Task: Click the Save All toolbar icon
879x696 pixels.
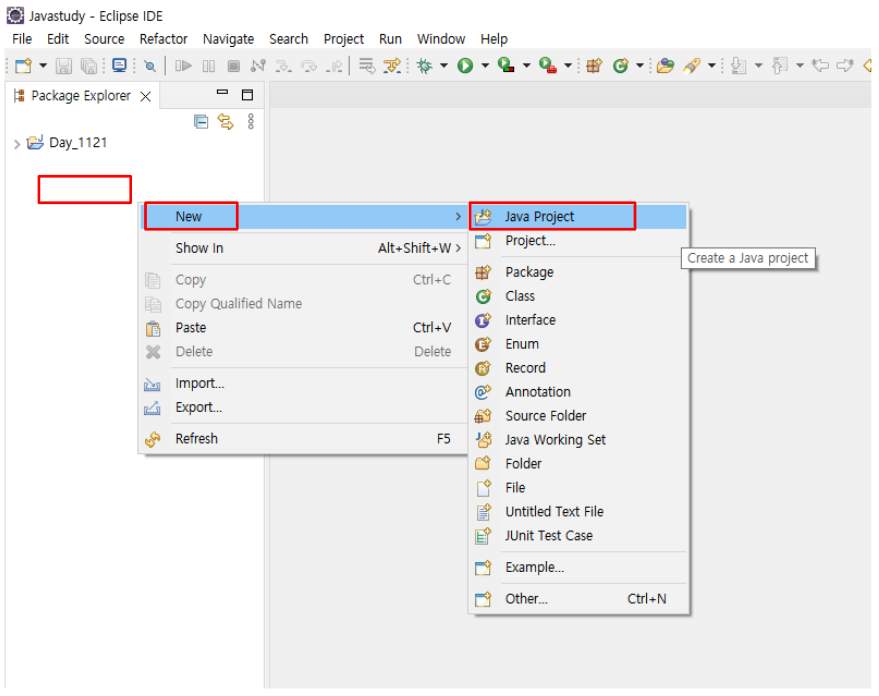Action: [x=89, y=66]
